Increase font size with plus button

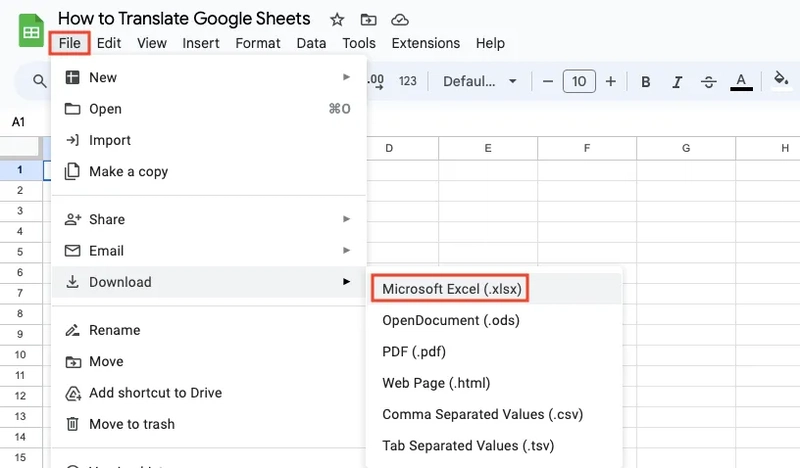pyautogui.click(x=611, y=81)
